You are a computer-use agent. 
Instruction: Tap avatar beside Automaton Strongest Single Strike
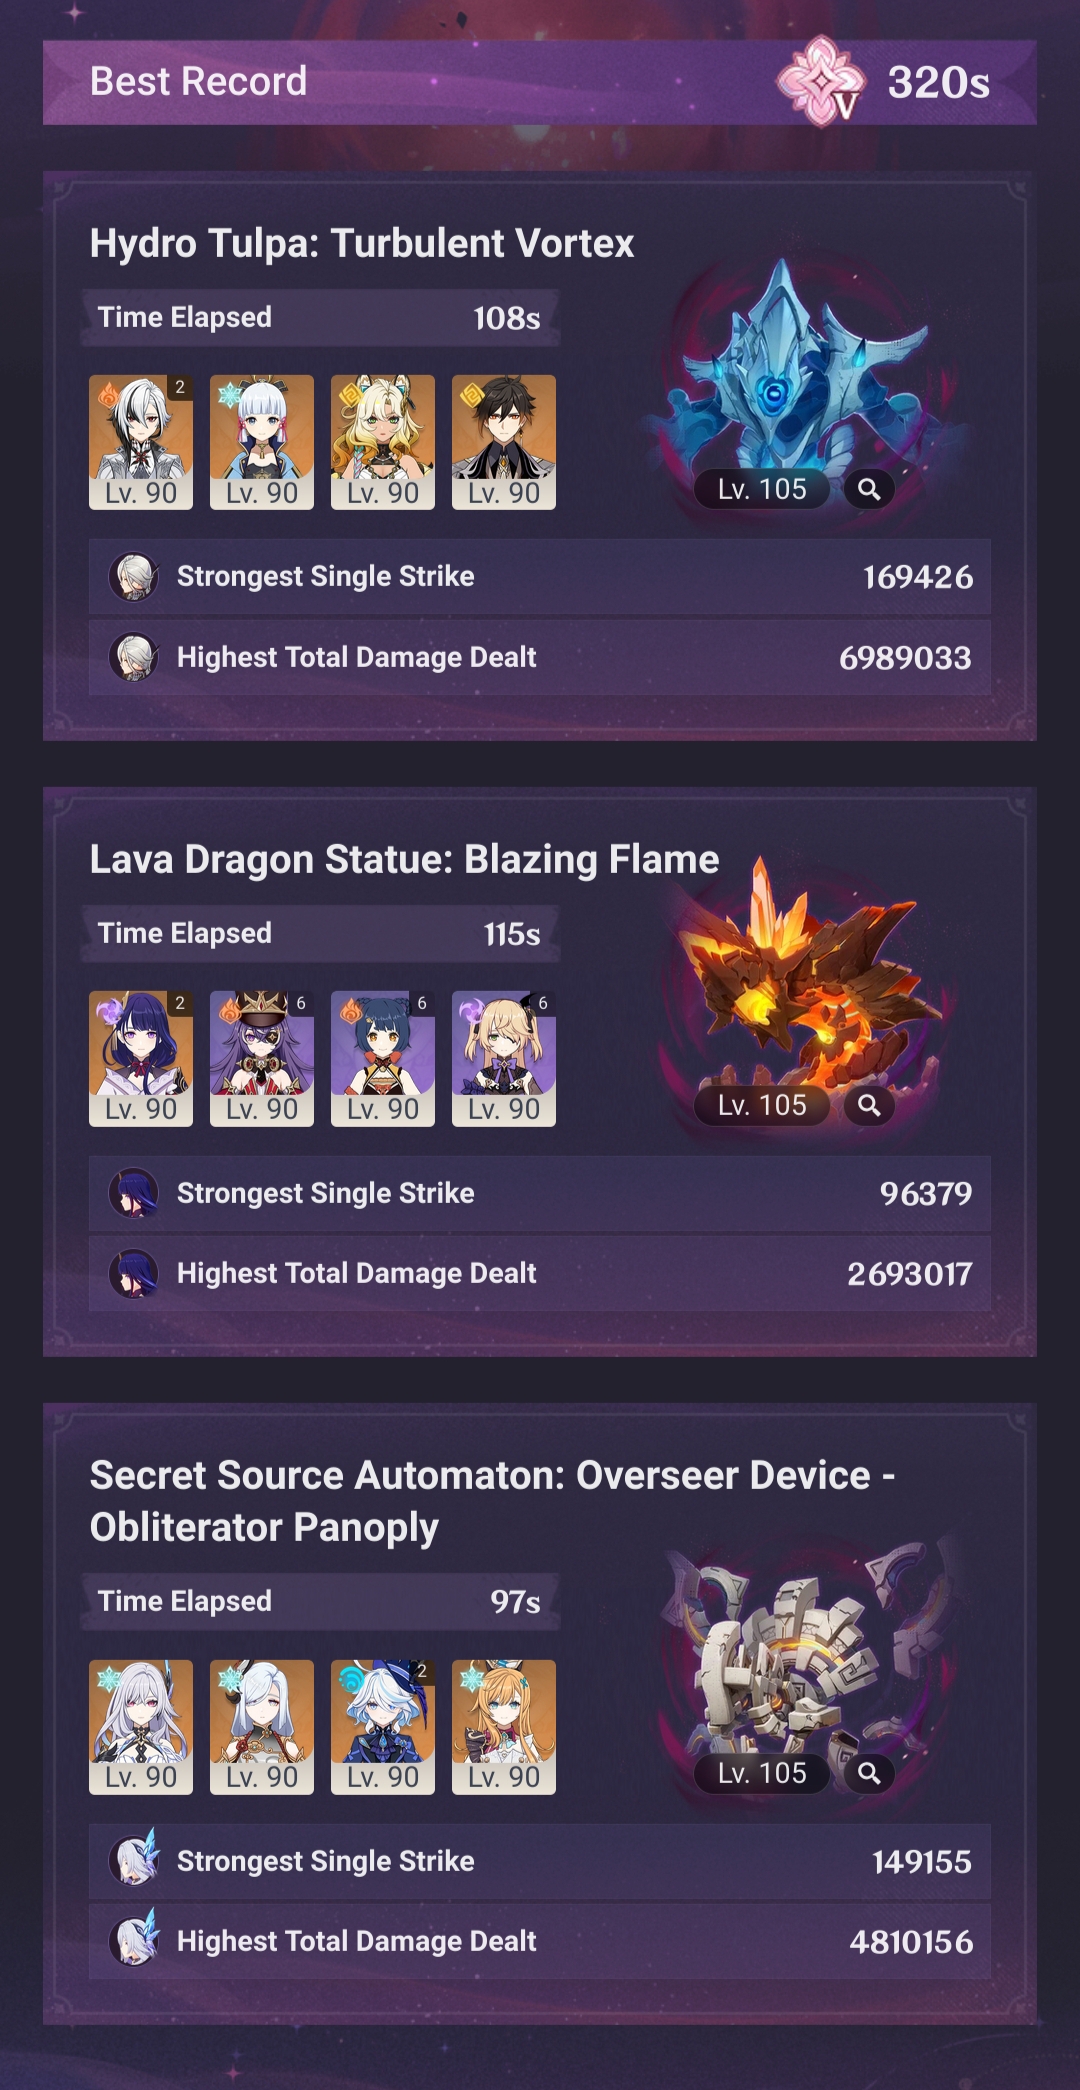pyautogui.click(x=133, y=1860)
